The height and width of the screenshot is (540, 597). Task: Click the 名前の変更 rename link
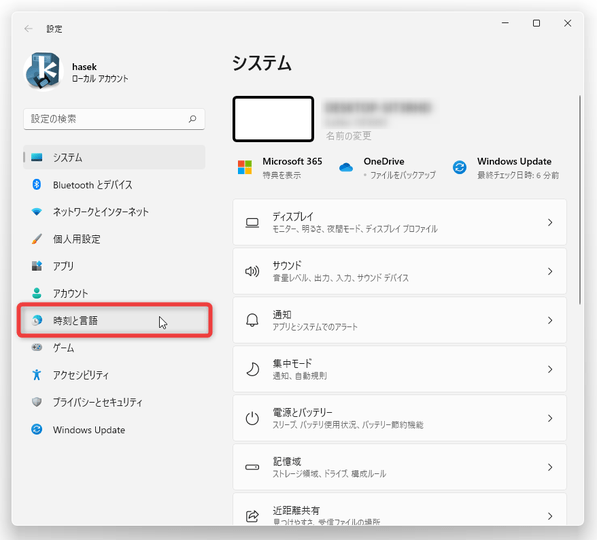tap(348, 136)
